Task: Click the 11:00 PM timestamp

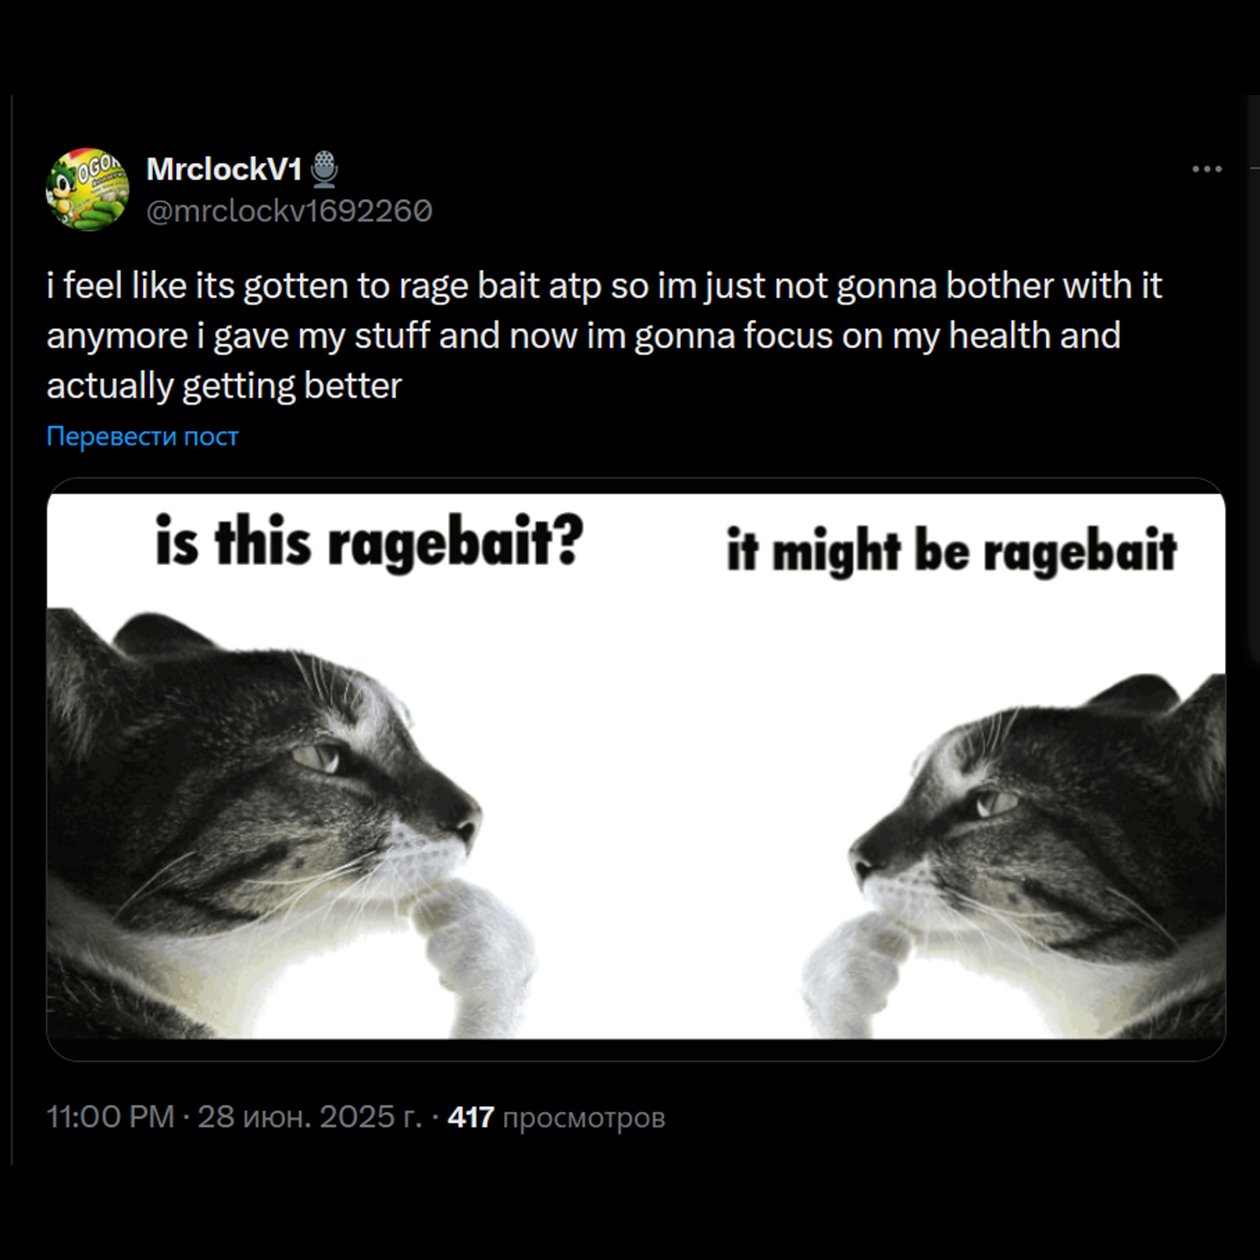Action: (110, 1117)
